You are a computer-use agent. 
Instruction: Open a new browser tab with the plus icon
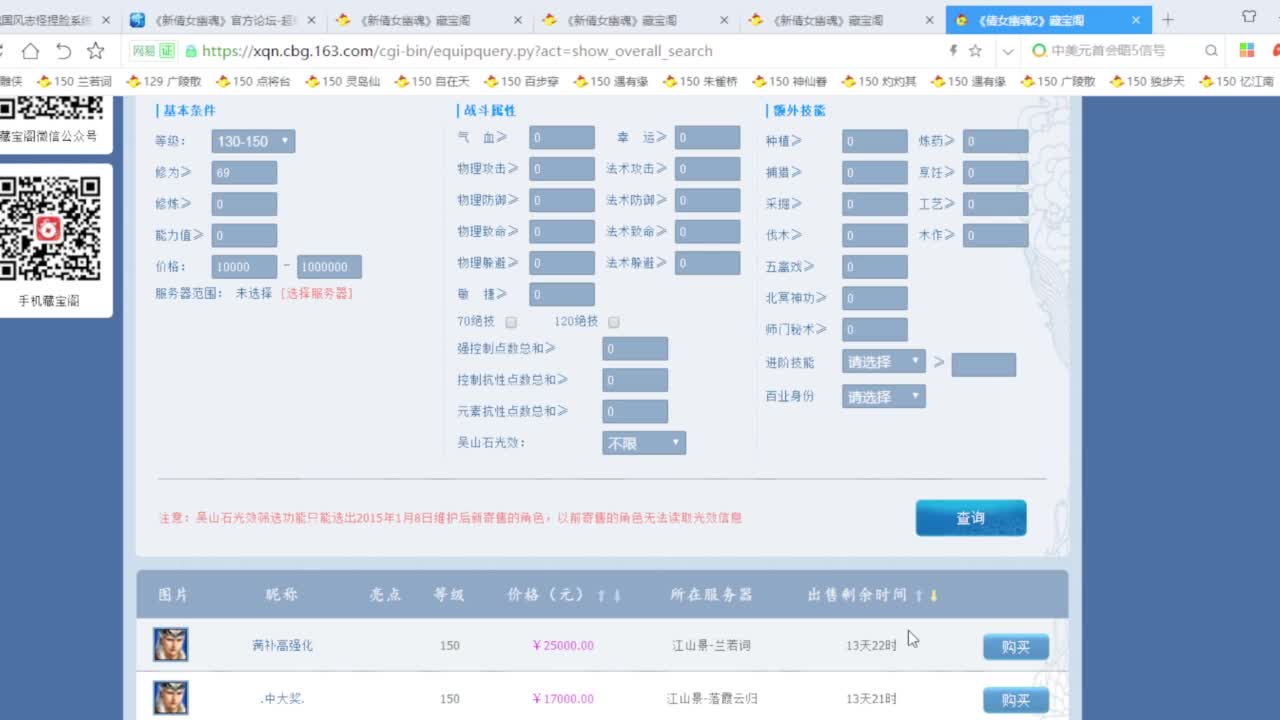coord(1168,18)
